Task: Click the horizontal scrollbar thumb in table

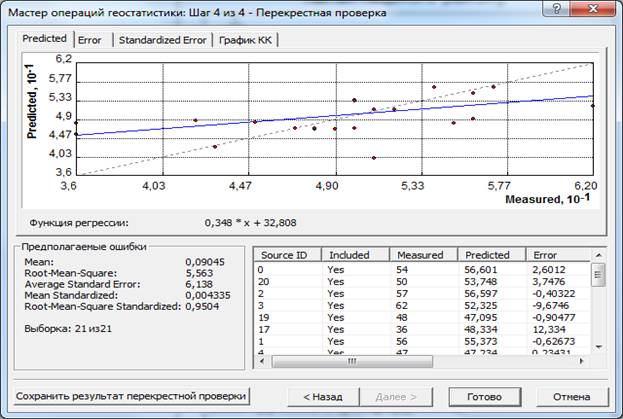Action: (352, 361)
